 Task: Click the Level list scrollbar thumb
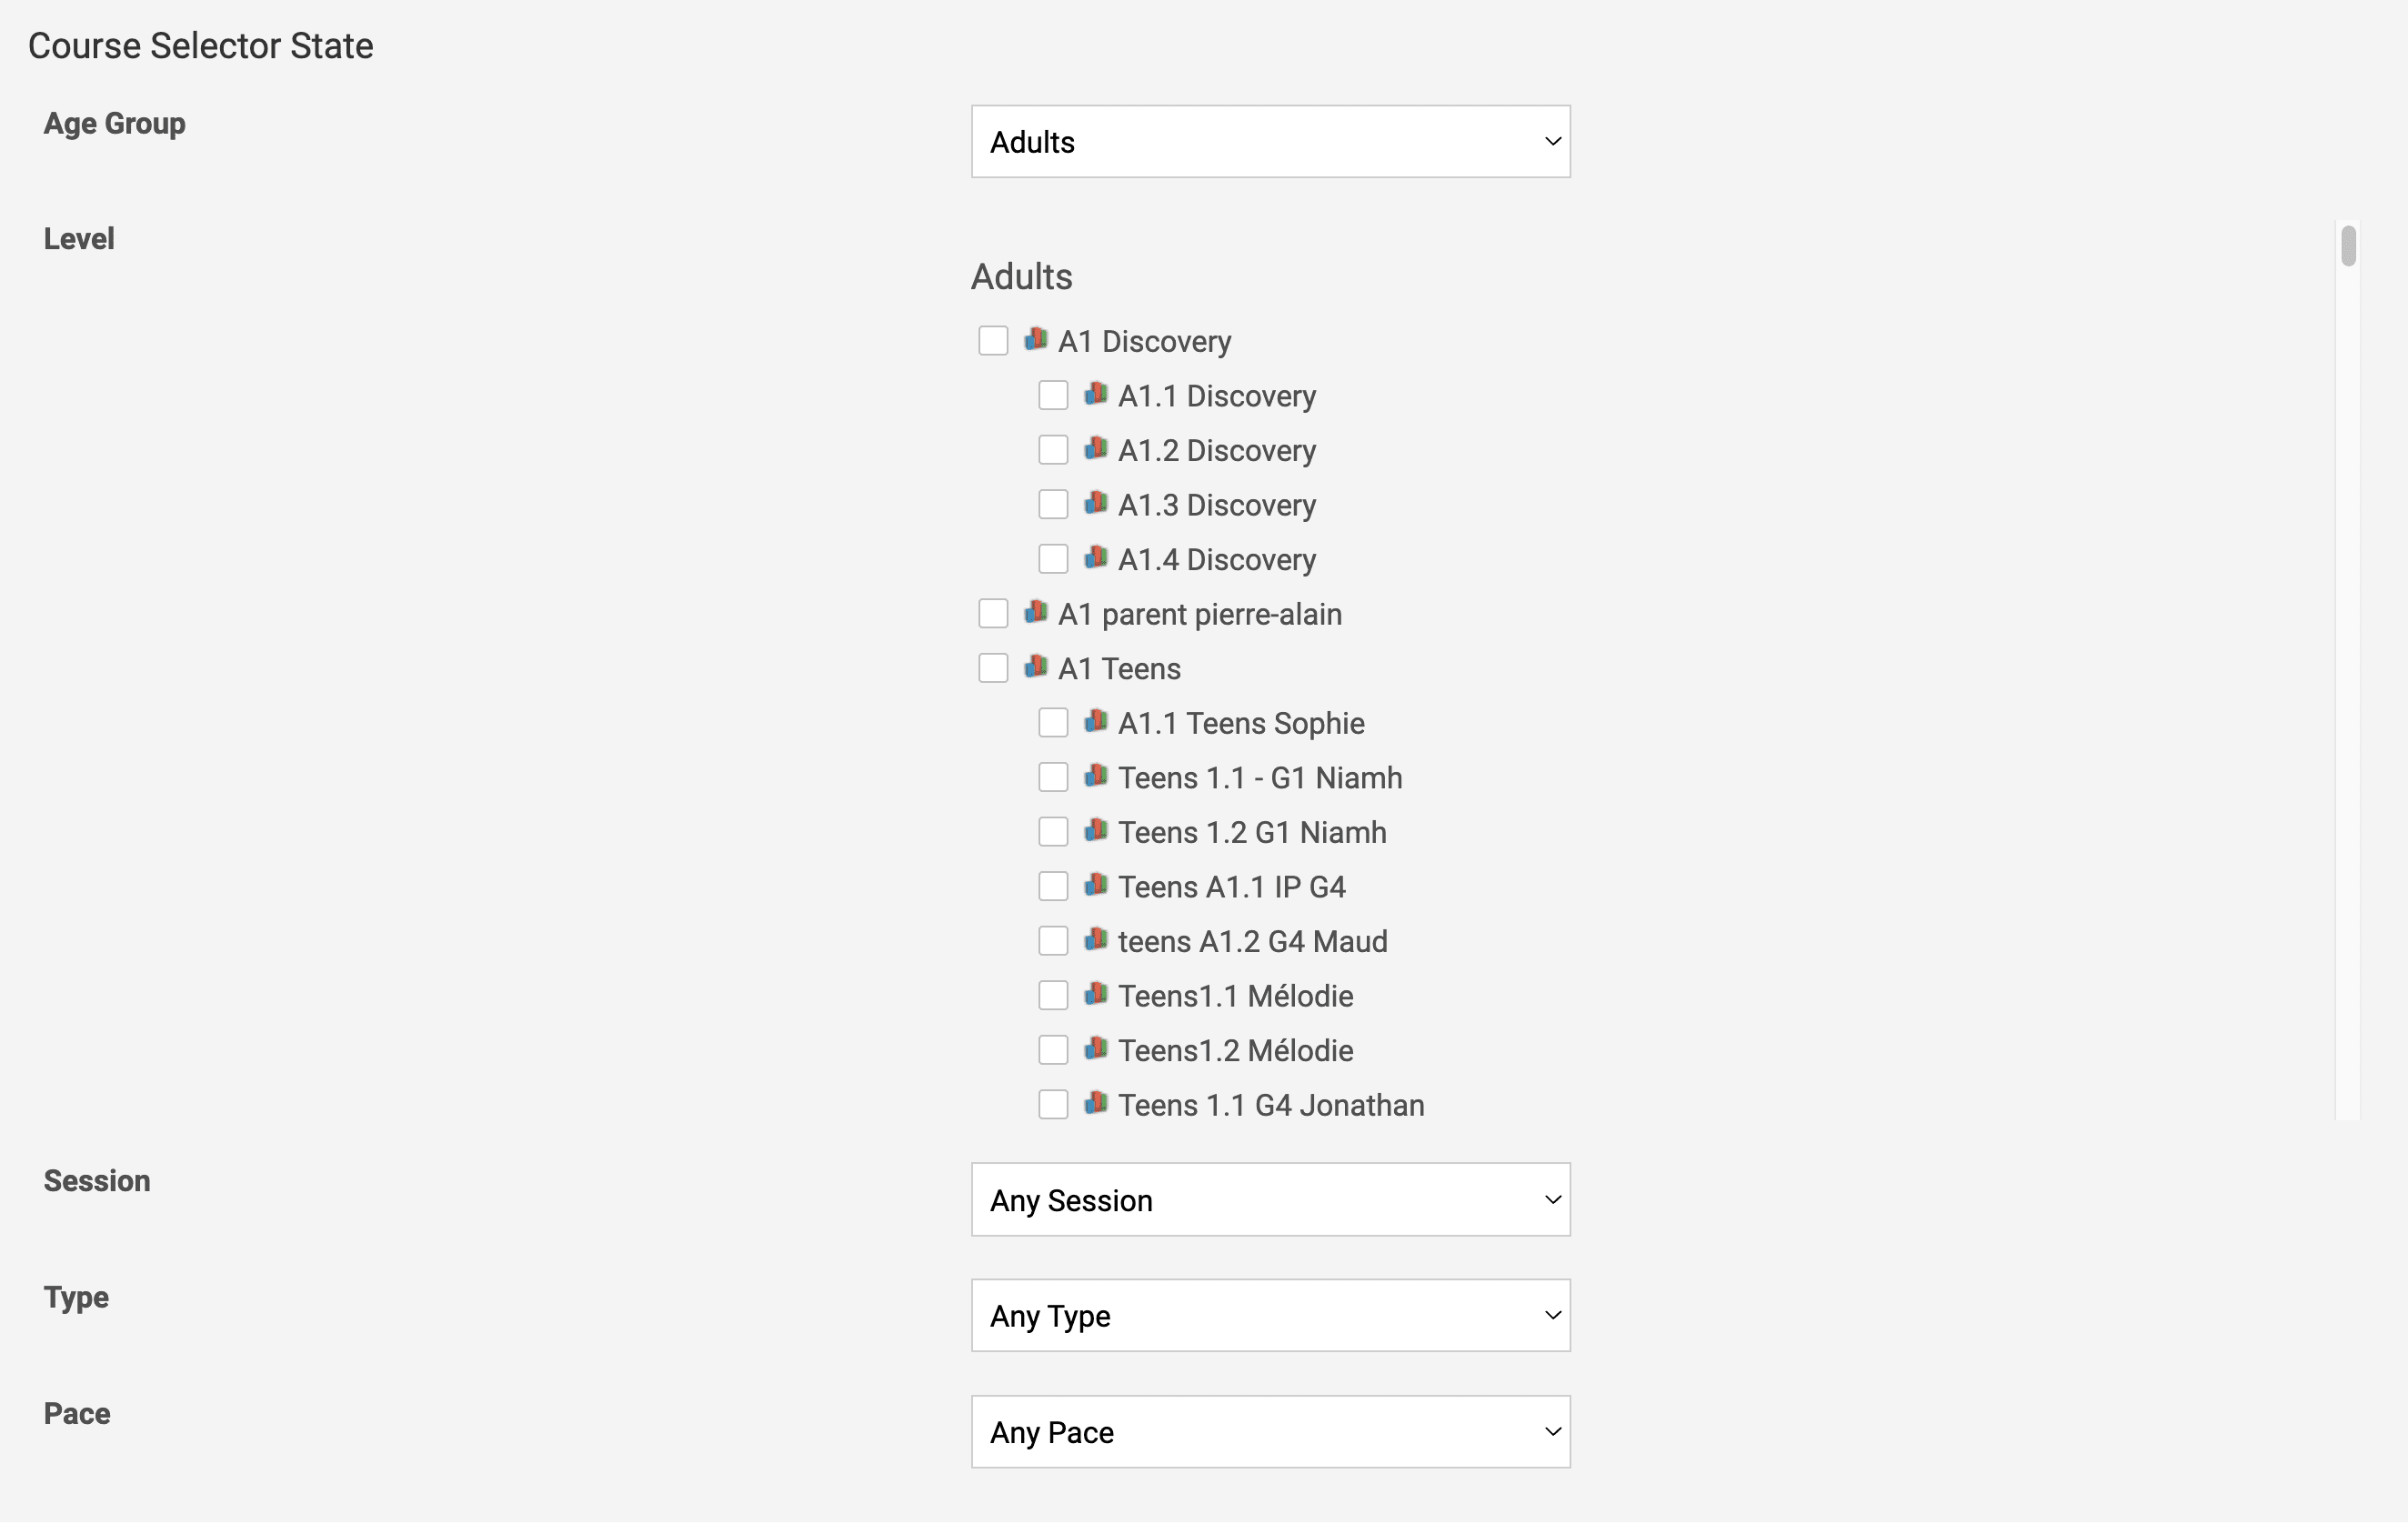[2348, 246]
